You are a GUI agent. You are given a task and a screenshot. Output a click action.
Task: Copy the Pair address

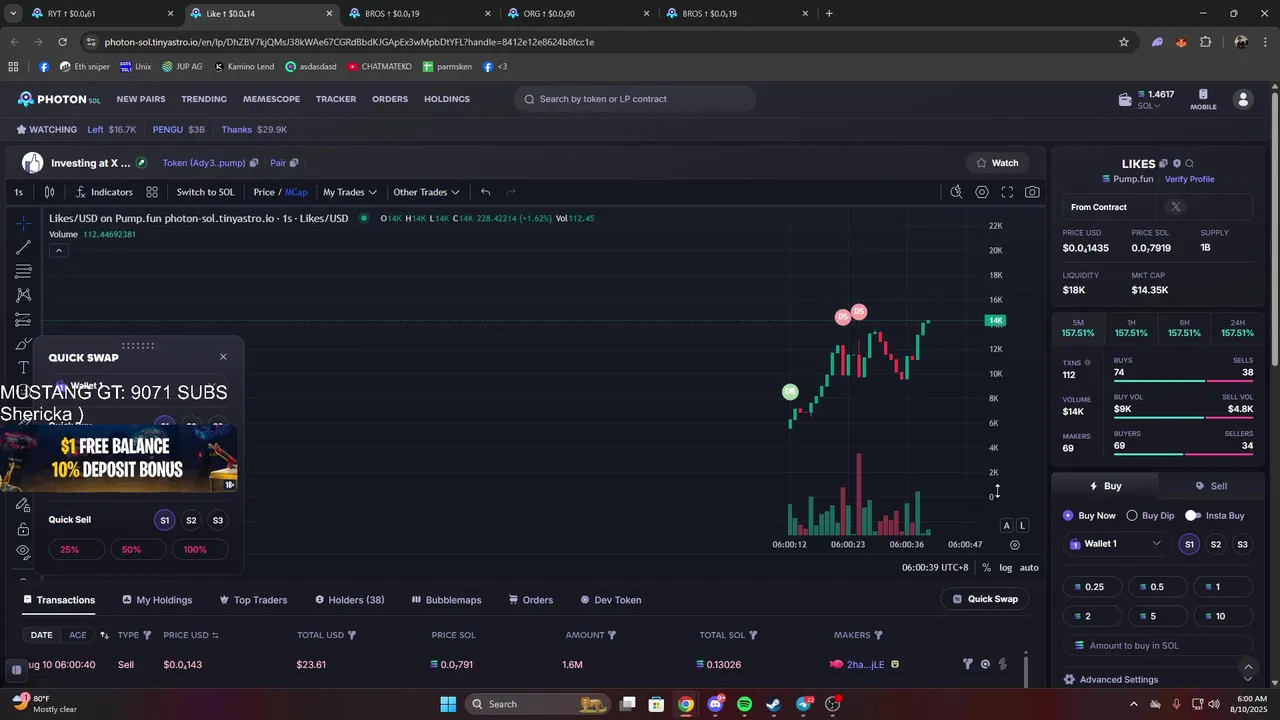tap(294, 163)
